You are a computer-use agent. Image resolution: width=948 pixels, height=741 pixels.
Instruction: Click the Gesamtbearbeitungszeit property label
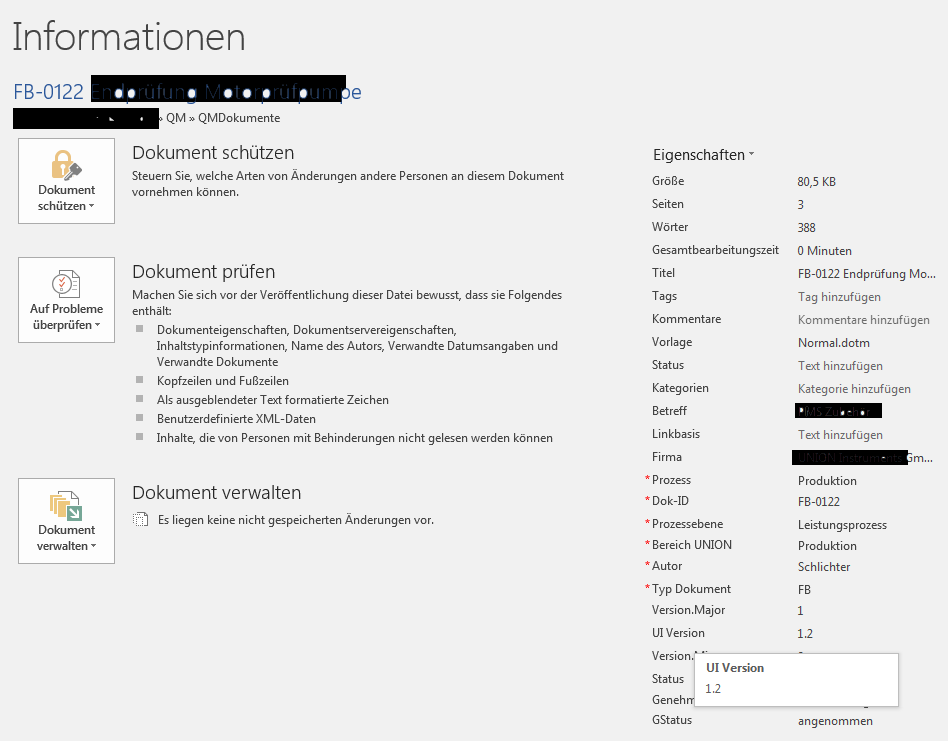(715, 250)
